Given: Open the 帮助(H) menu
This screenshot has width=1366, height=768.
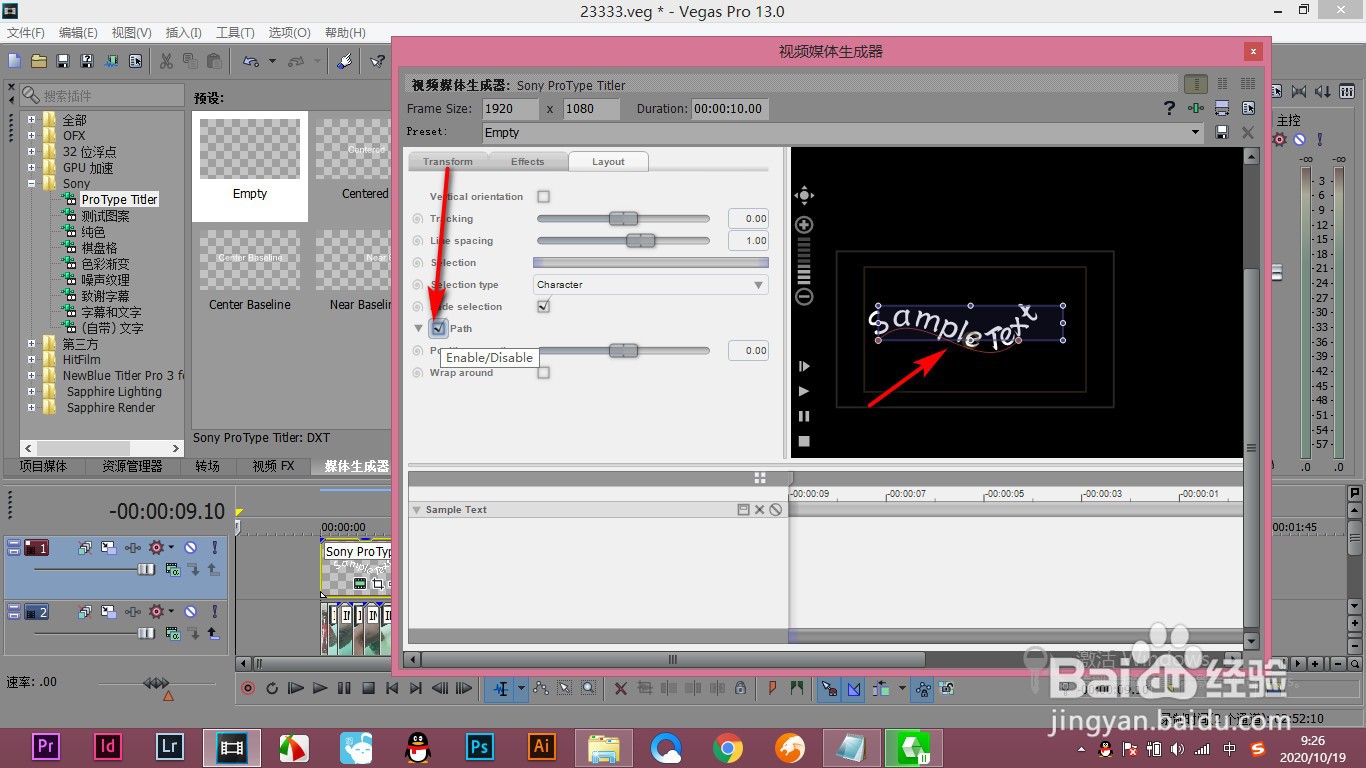Looking at the screenshot, I should 345,33.
